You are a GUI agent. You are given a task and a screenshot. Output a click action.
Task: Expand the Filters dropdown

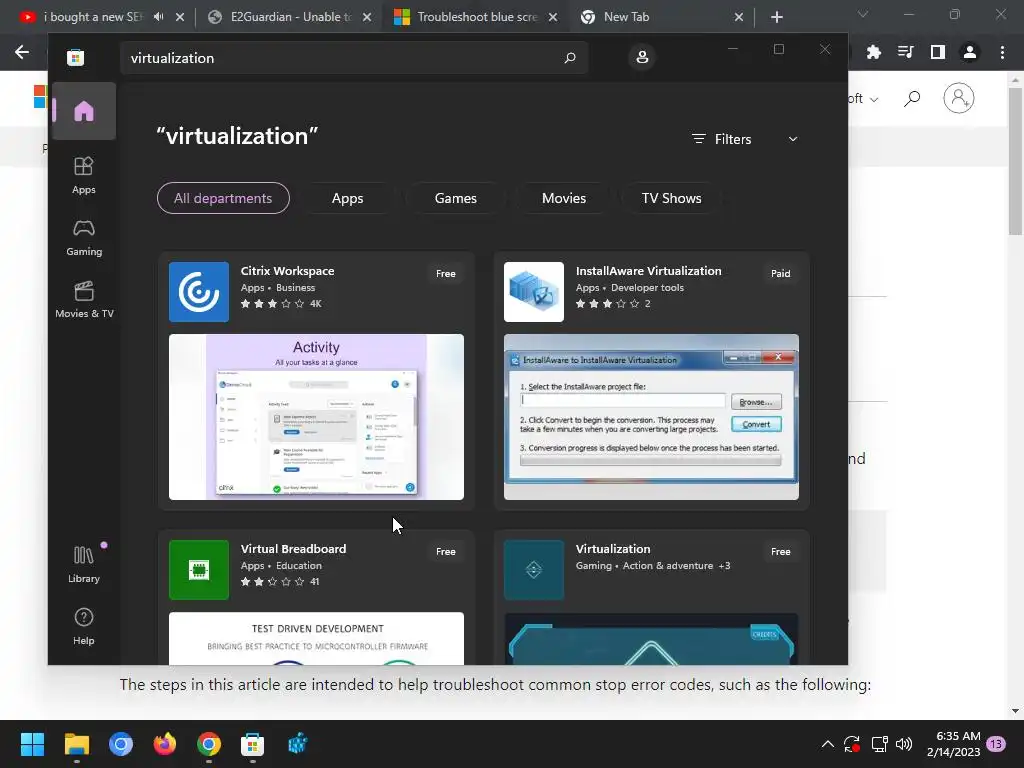click(x=744, y=139)
